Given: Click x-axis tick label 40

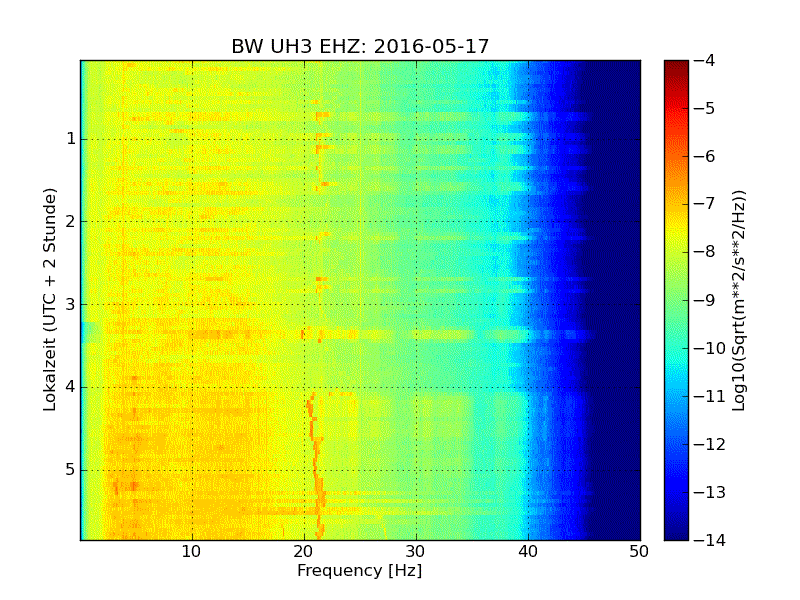Looking at the screenshot, I should tap(528, 552).
